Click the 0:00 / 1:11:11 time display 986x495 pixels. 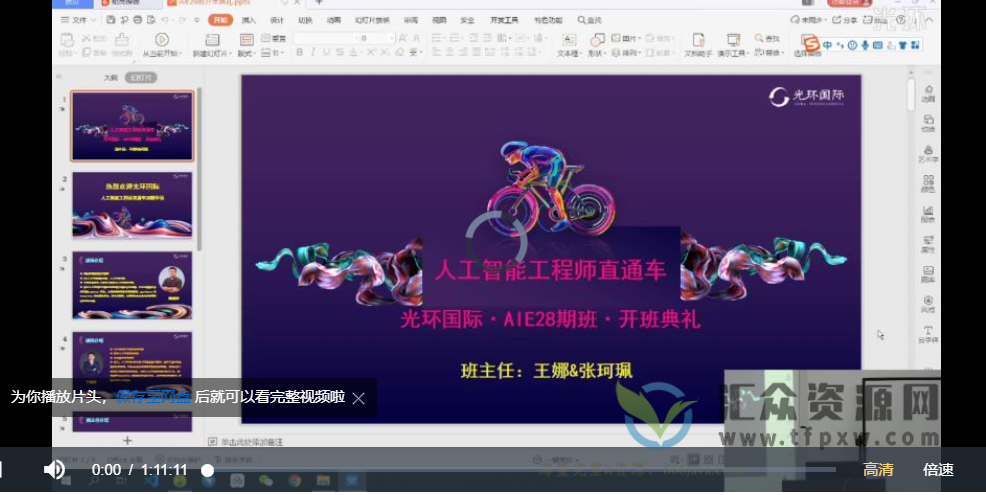(x=140, y=470)
